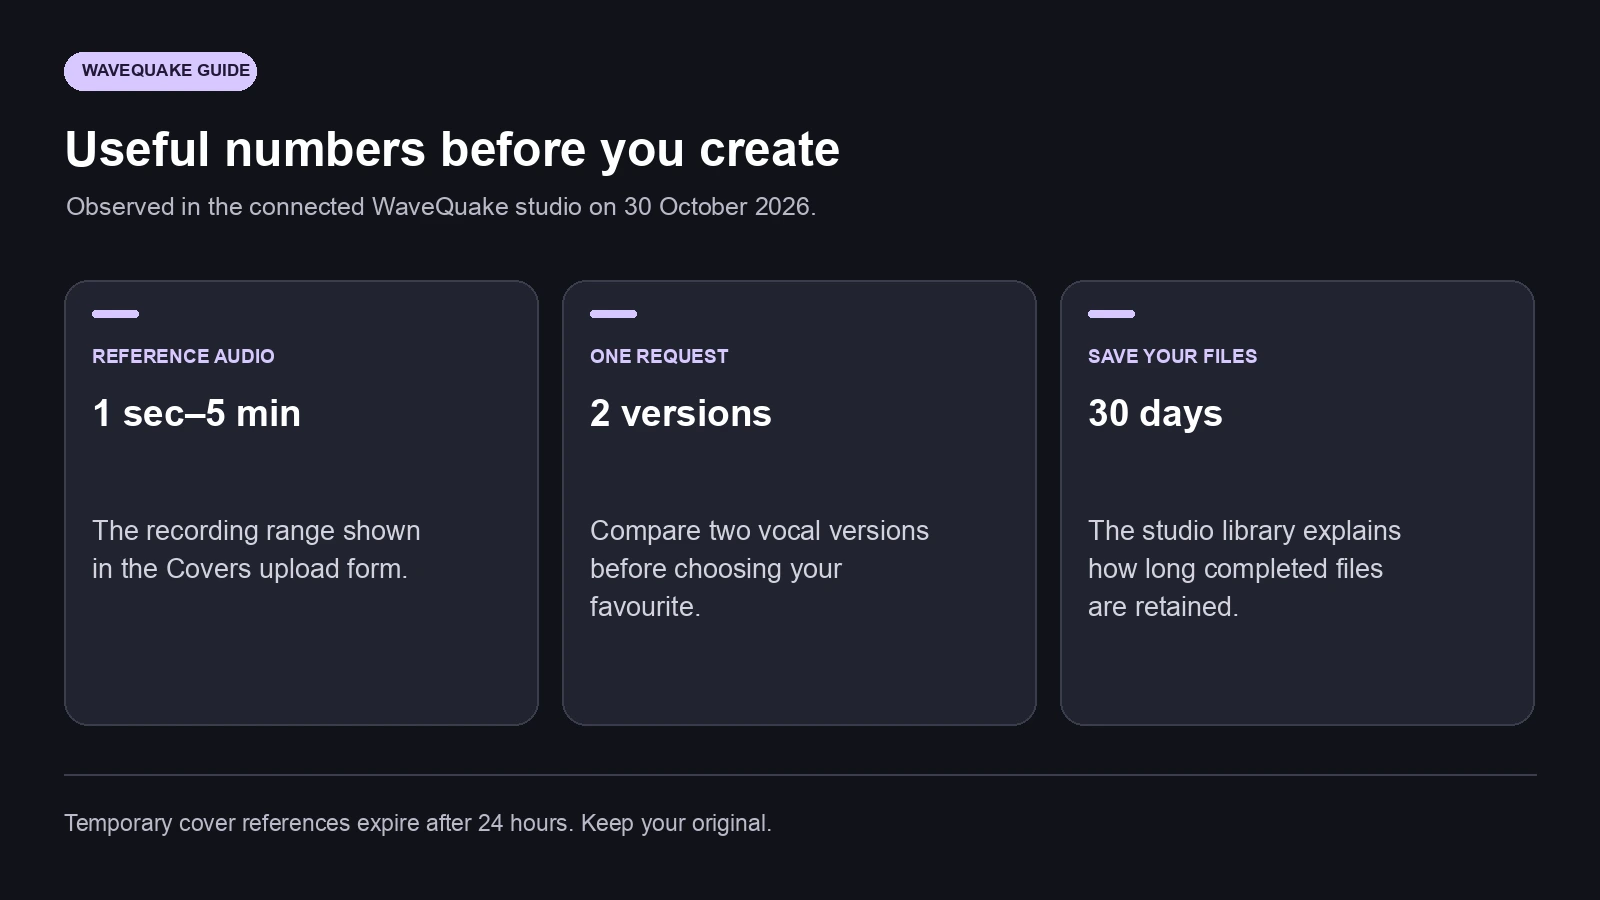
Task: Click the REFERENCE AUDIO label
Action: (183, 356)
